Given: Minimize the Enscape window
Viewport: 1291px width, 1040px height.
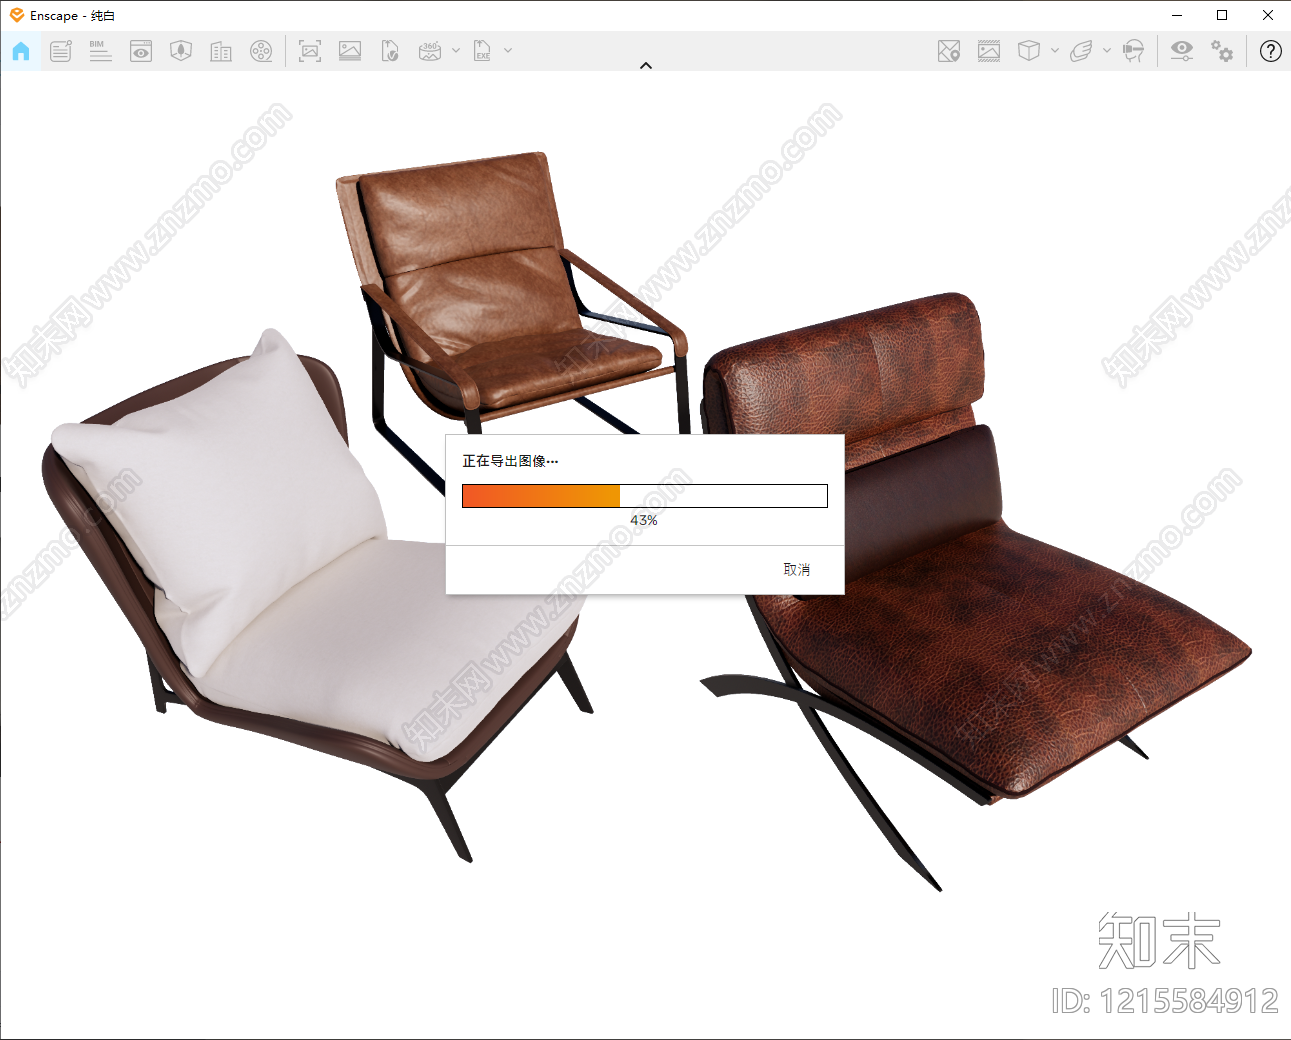Looking at the screenshot, I should [x=1177, y=15].
